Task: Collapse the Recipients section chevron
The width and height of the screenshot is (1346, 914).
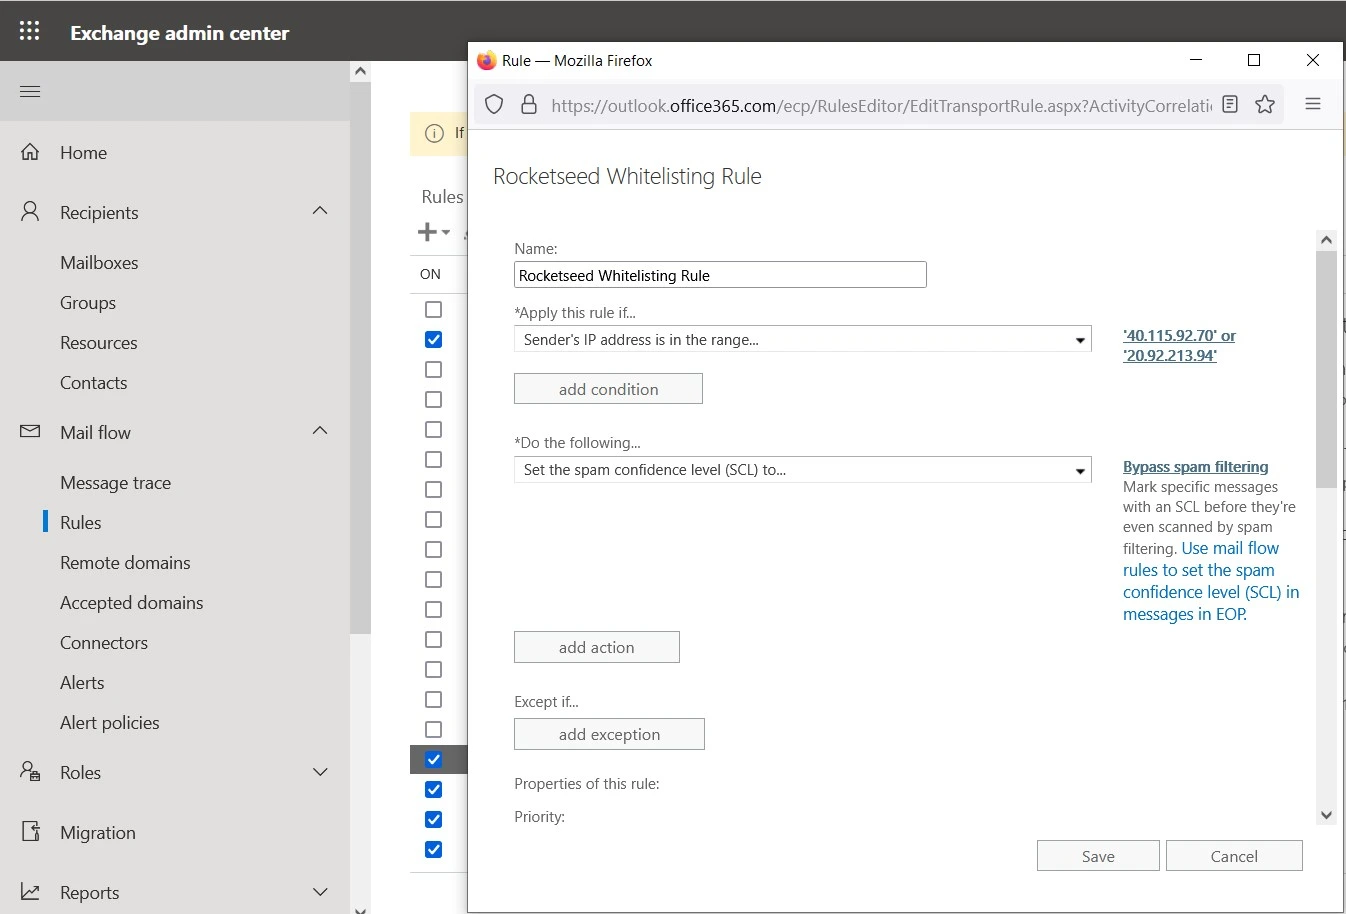Action: (320, 210)
